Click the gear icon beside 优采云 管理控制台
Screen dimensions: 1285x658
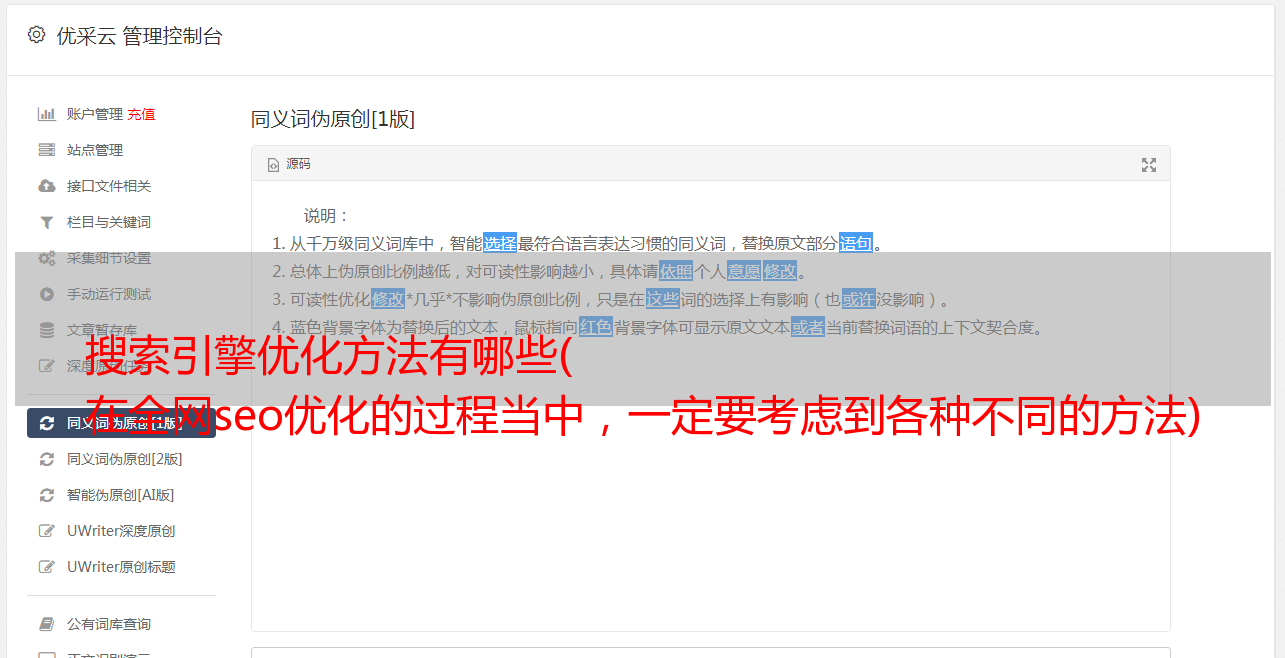(36, 35)
